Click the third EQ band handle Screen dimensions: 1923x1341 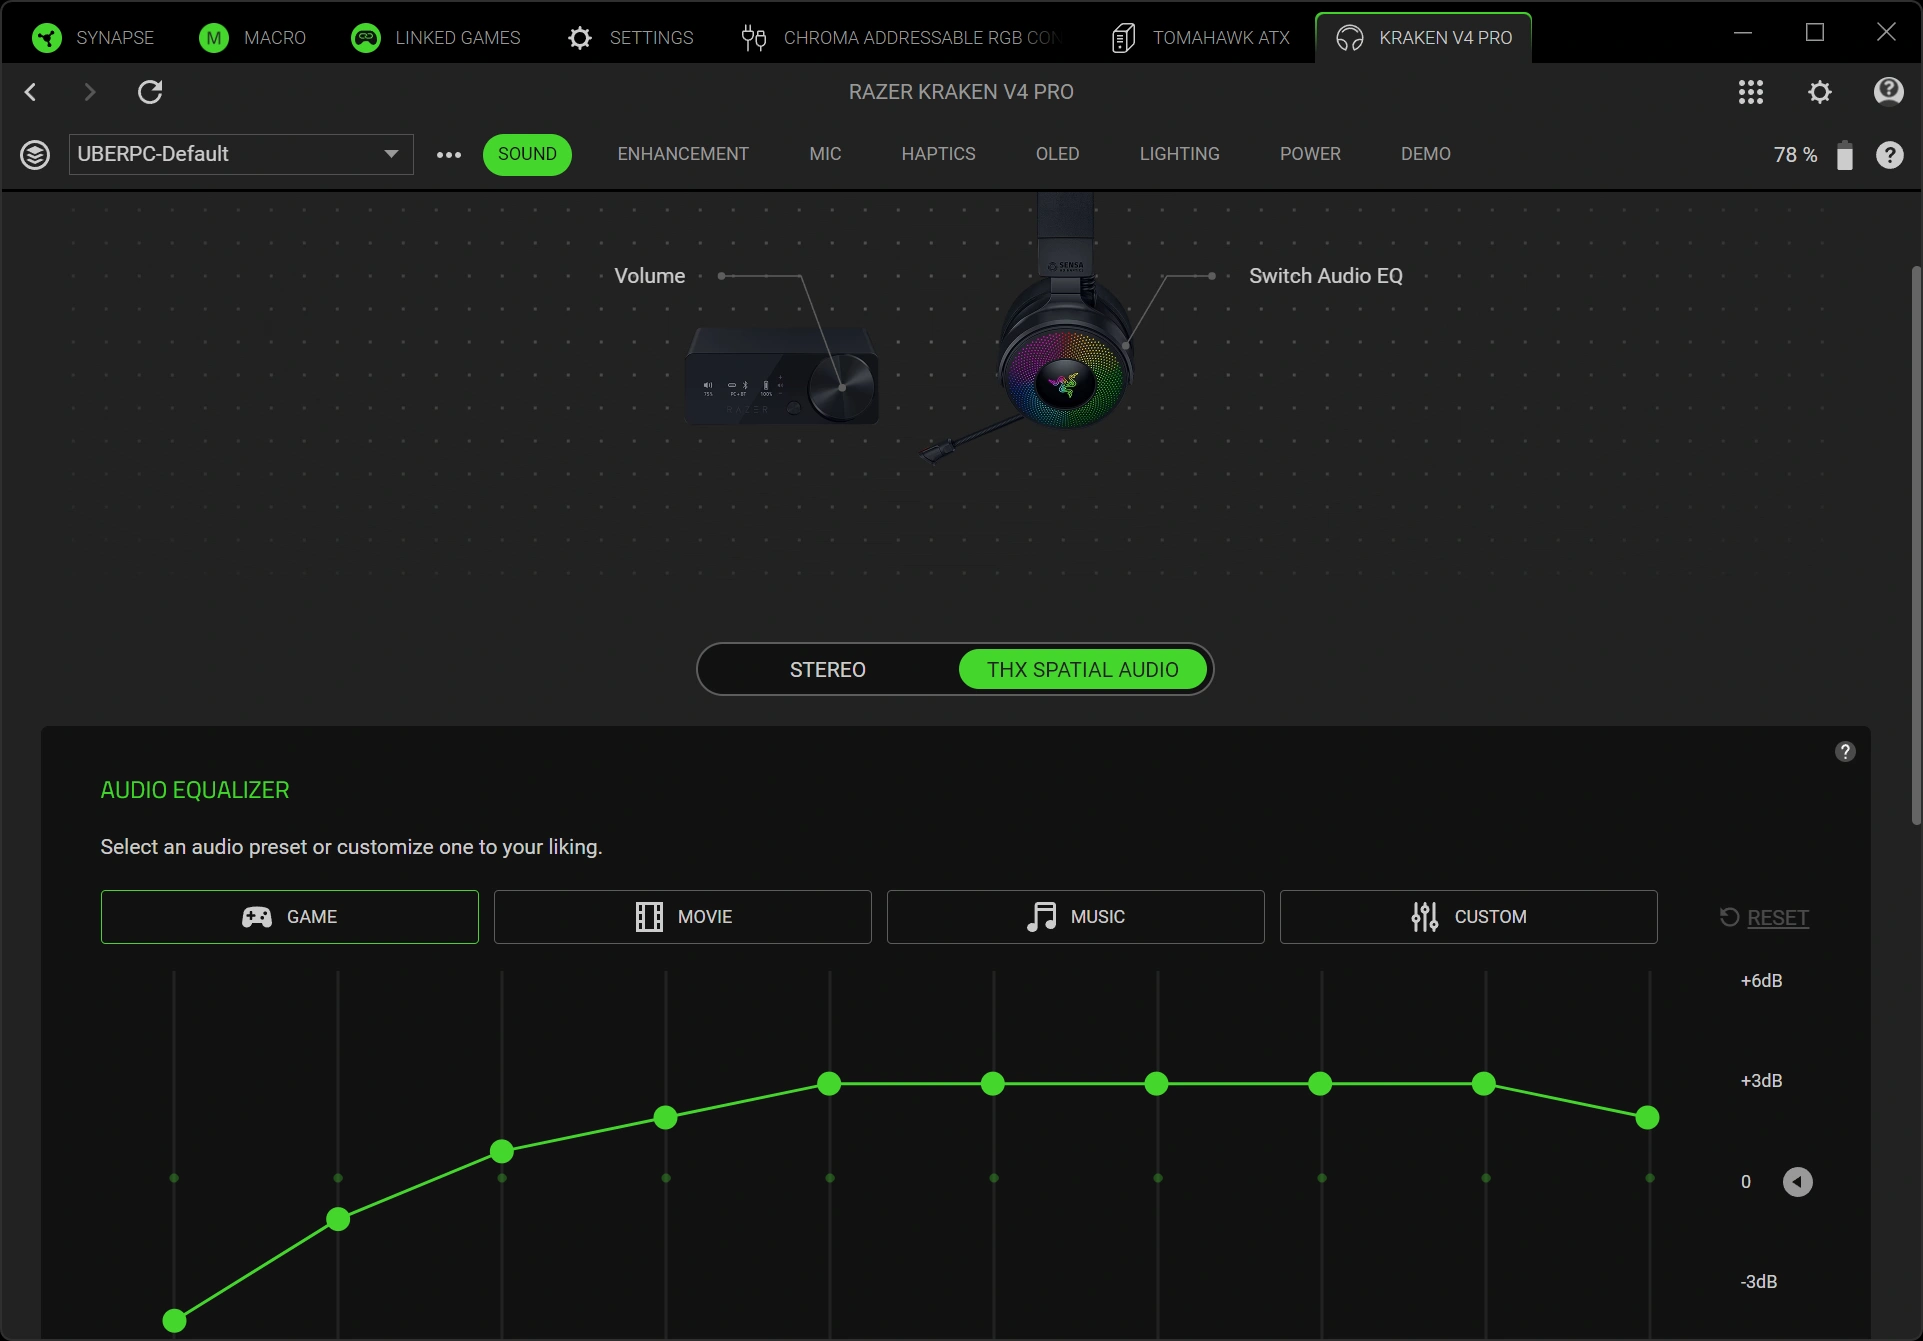pos(502,1151)
